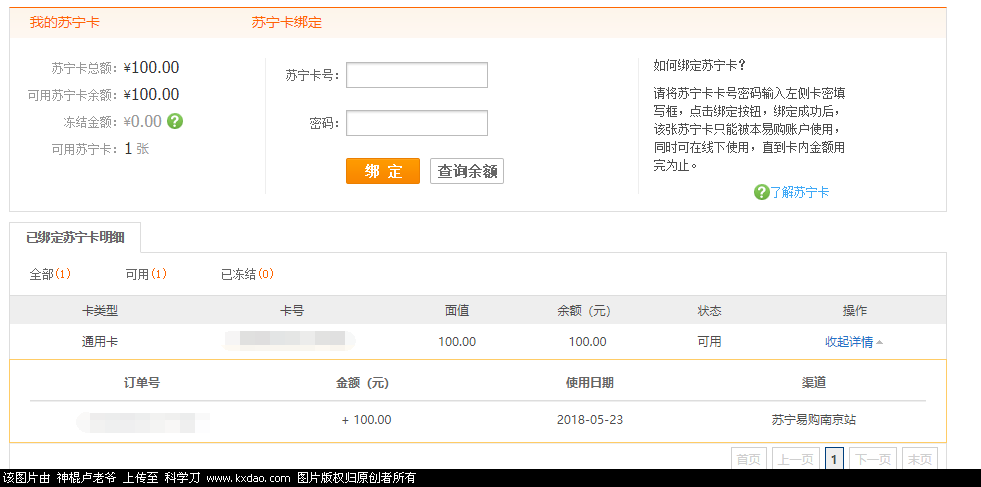
Task: Click the 我的苏宁卡 heading
Action: click(x=64, y=23)
